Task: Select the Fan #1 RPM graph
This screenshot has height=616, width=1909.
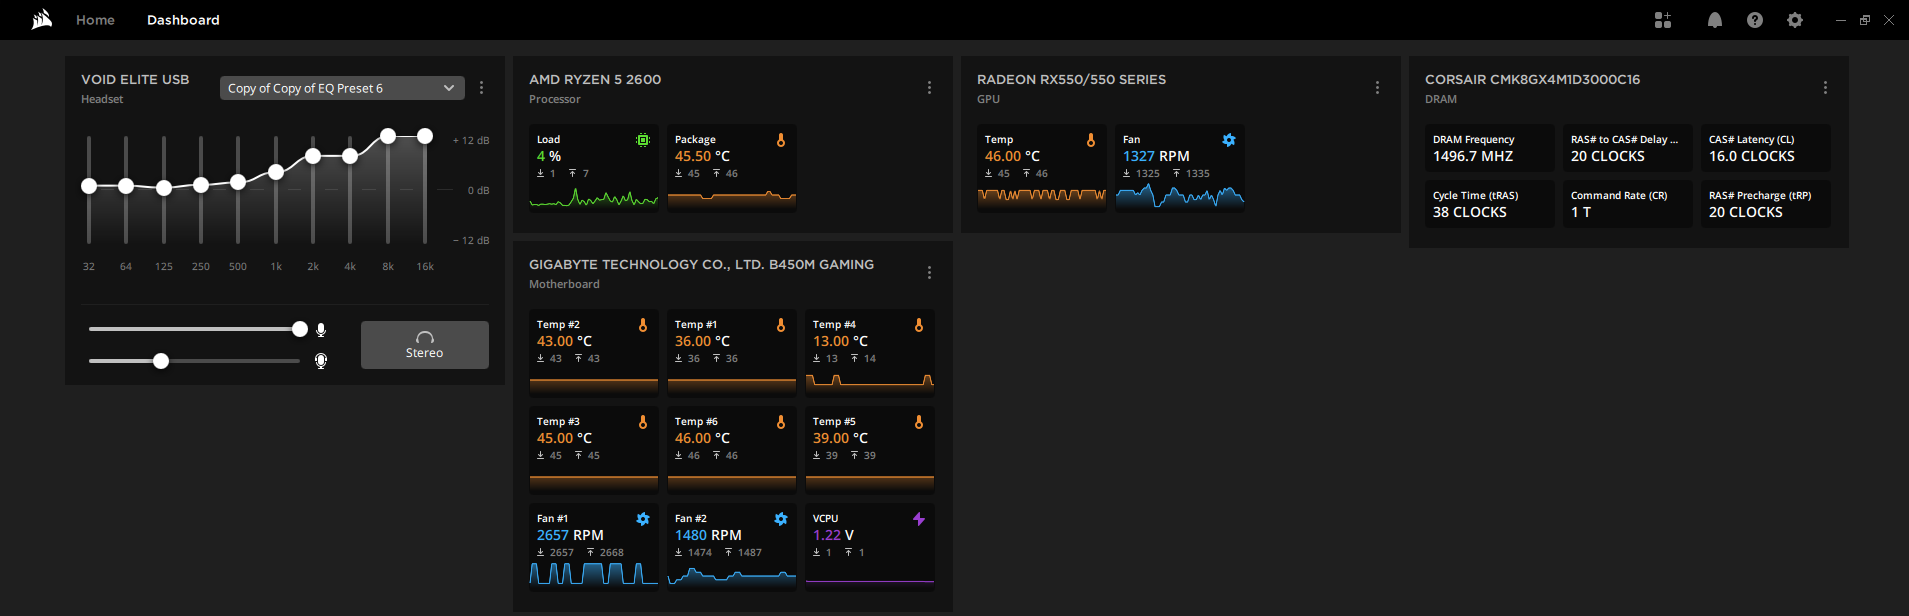Action: 594,574
